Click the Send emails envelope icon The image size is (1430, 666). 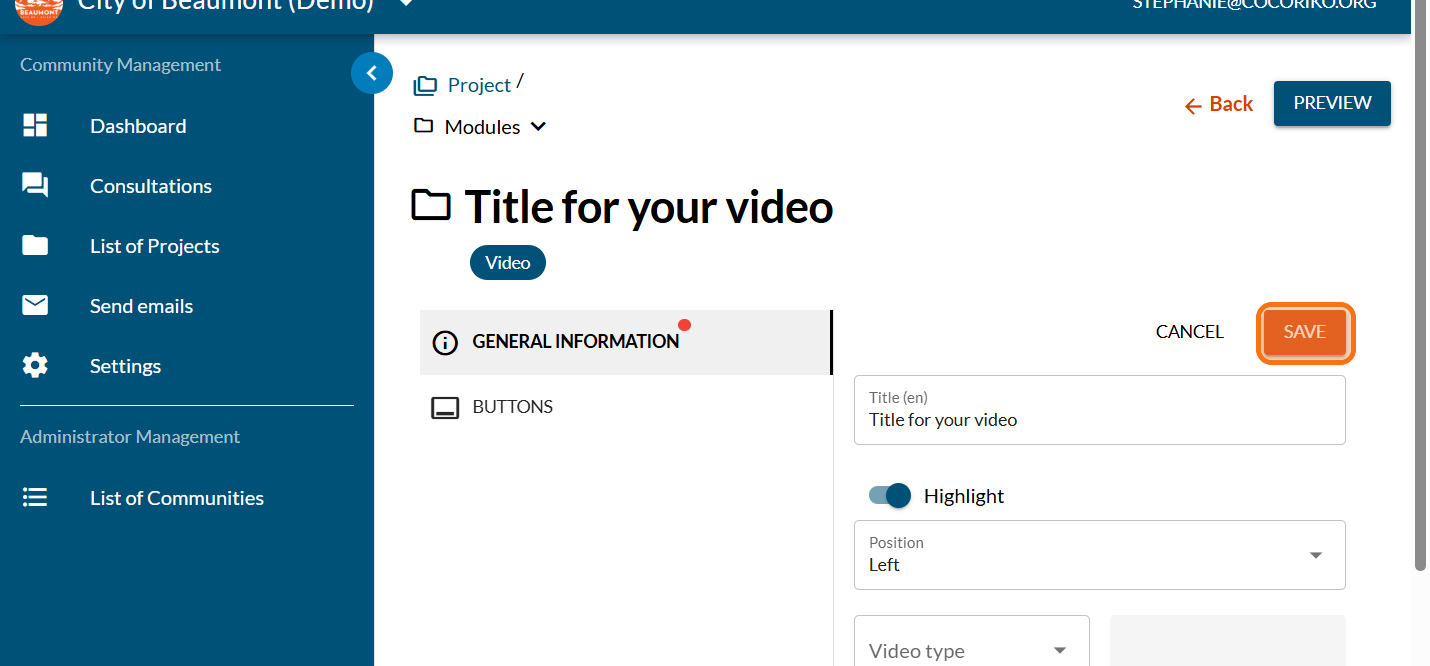click(35, 306)
